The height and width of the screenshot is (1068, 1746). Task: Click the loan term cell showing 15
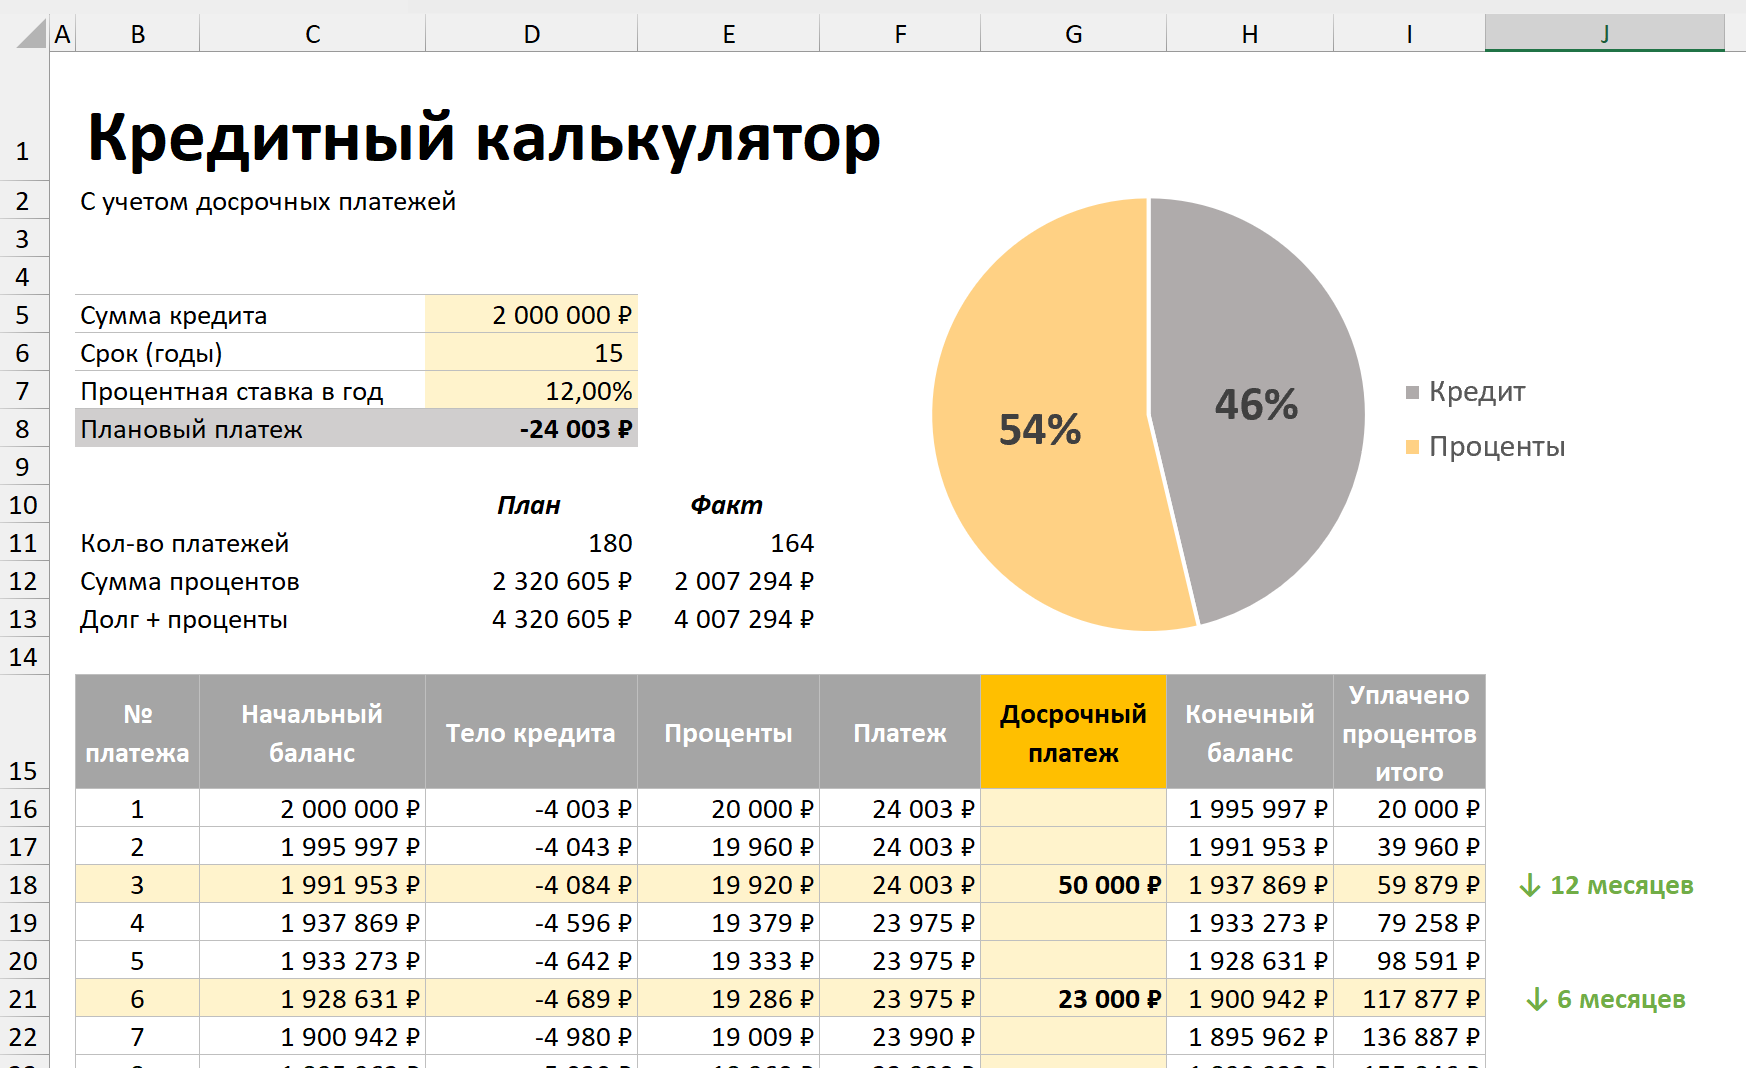point(531,352)
